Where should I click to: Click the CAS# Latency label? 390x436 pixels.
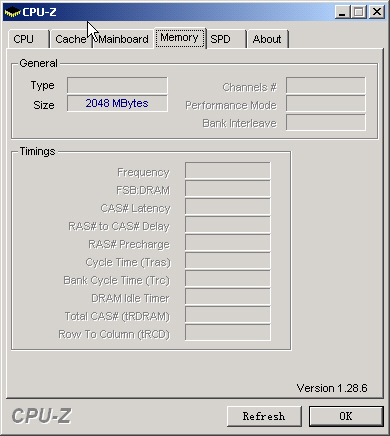[x=135, y=209]
